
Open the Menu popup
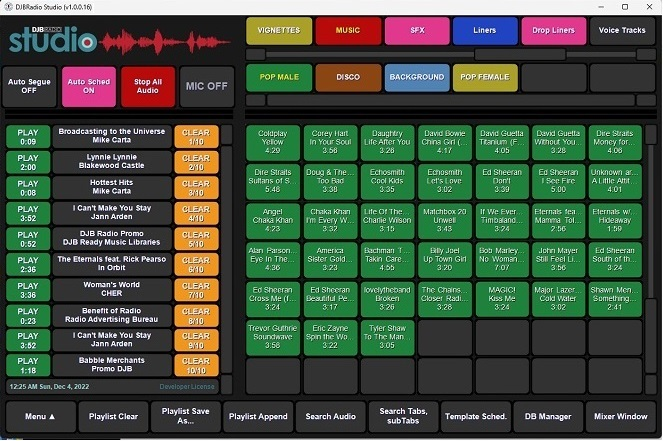(41, 416)
